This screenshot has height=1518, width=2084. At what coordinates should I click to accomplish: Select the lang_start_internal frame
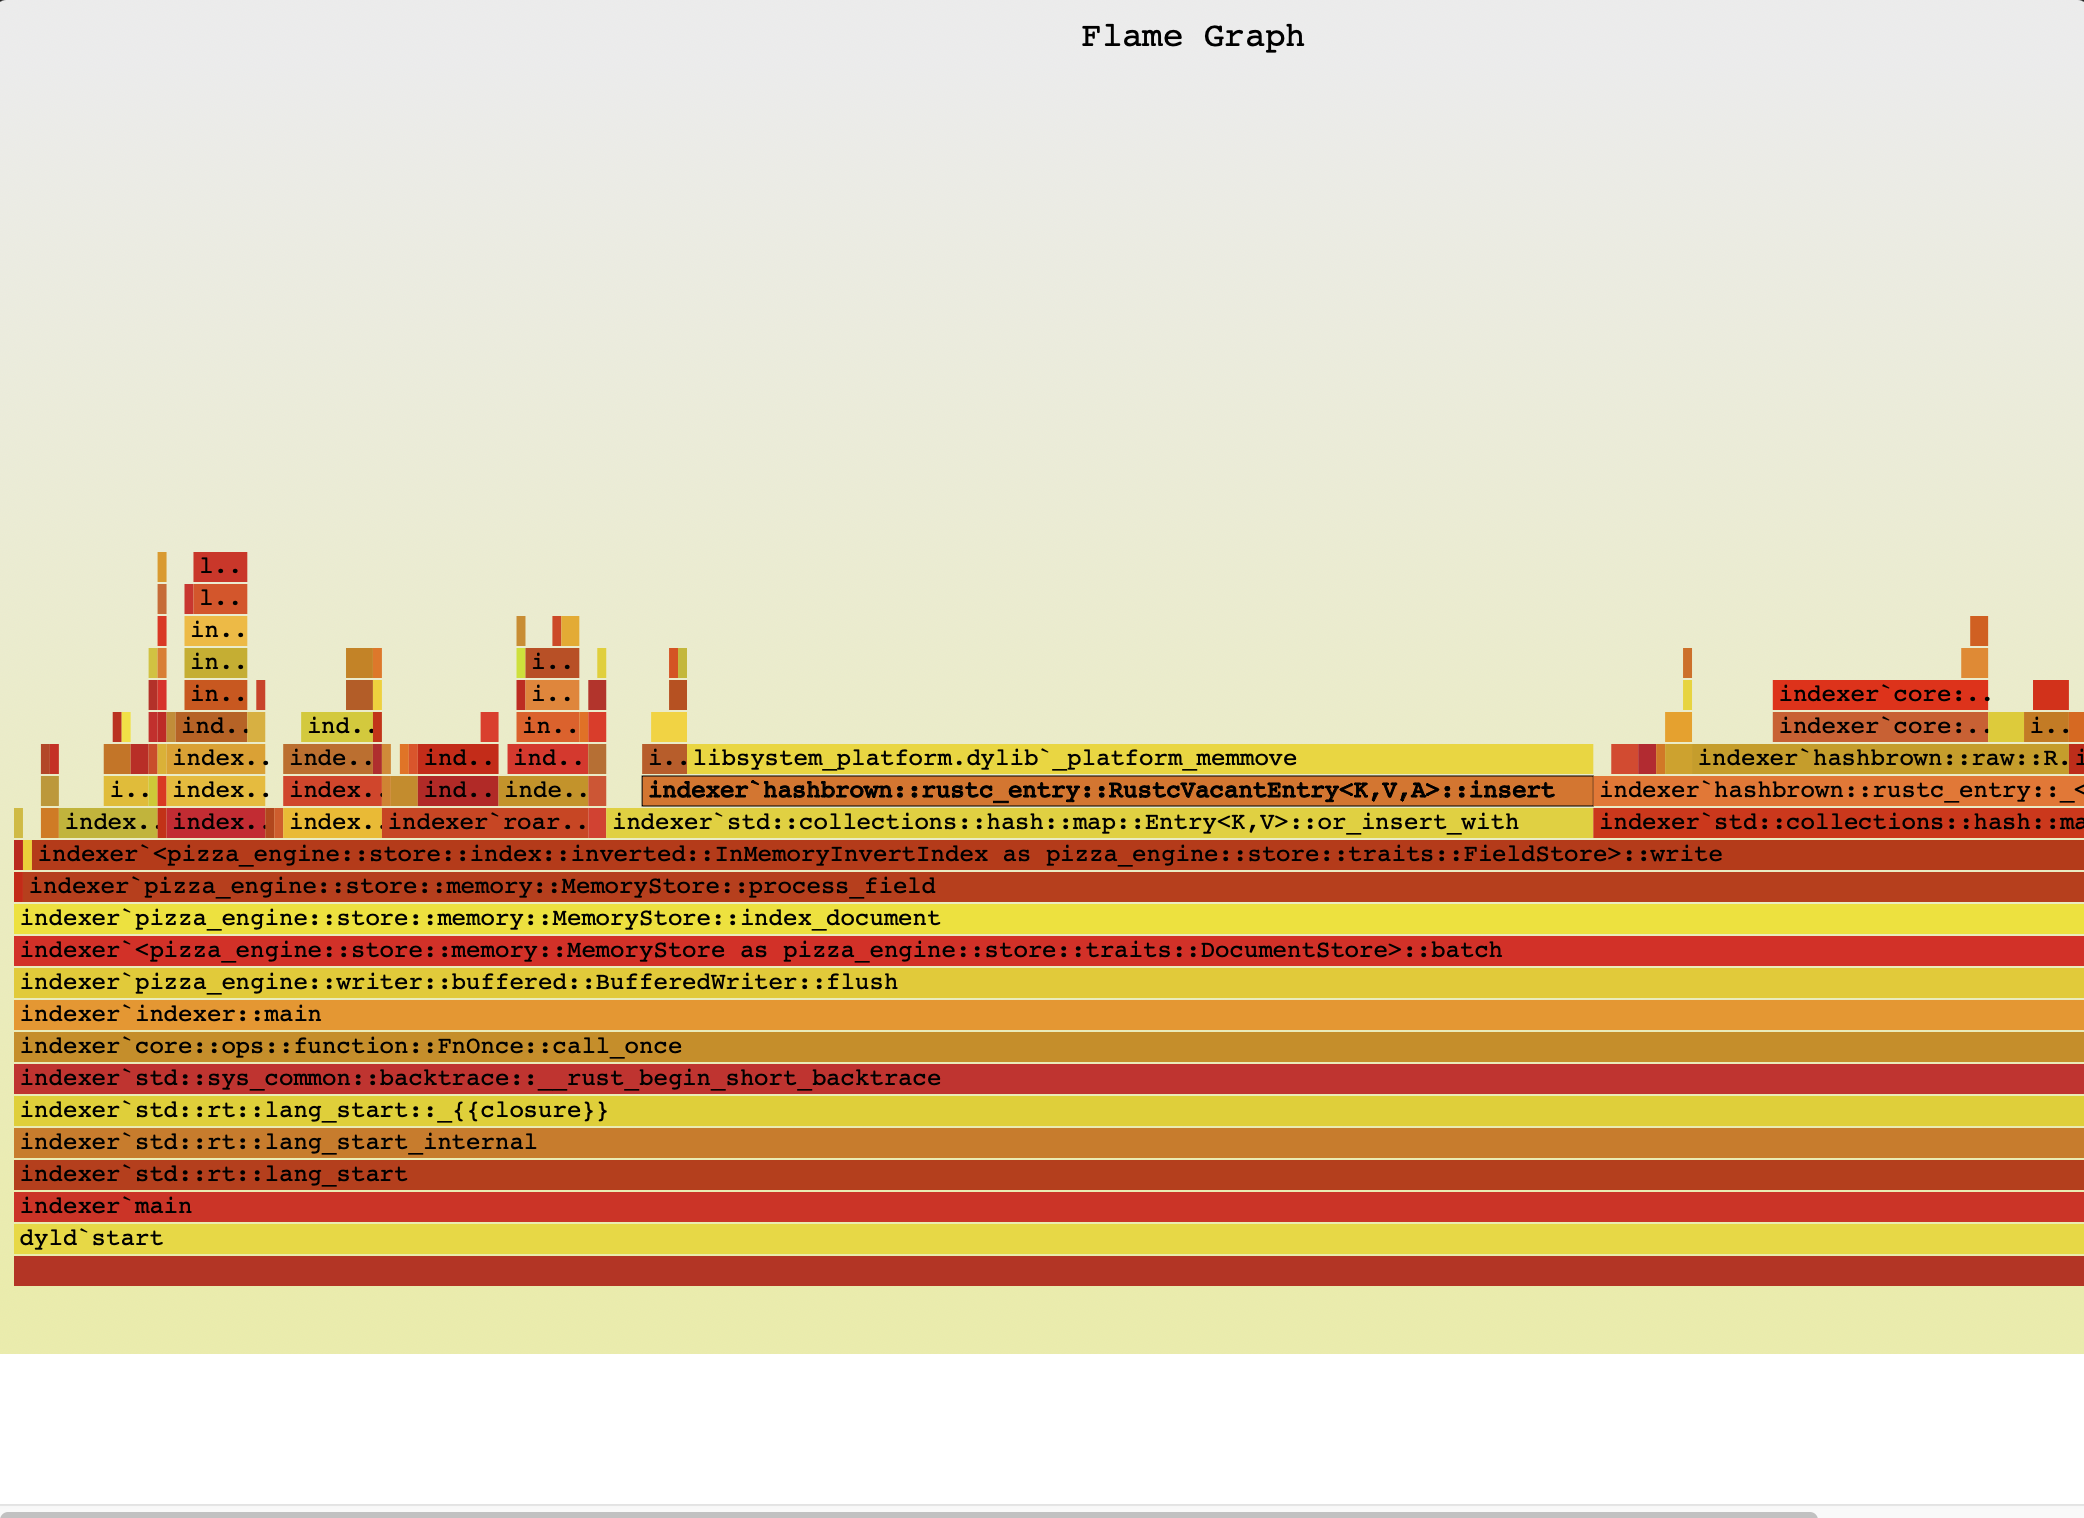pyautogui.click(x=1049, y=1142)
